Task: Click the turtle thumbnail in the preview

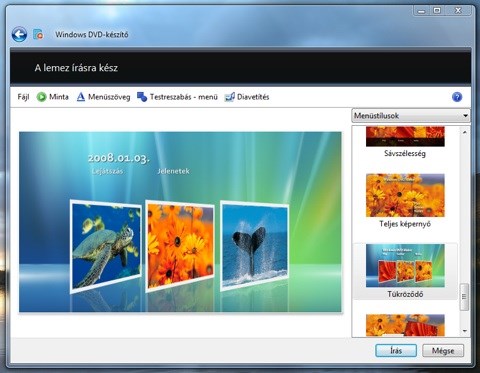Action: [x=106, y=246]
